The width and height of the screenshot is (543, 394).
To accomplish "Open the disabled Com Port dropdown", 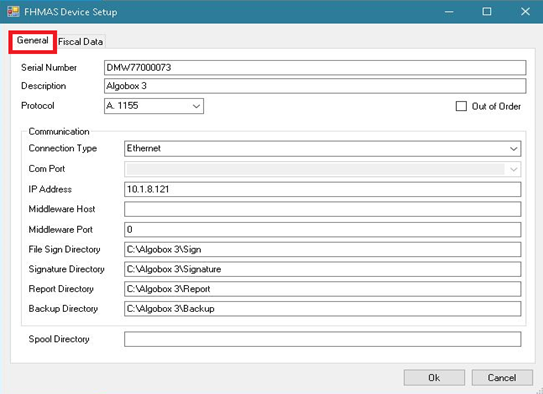I will [322, 169].
